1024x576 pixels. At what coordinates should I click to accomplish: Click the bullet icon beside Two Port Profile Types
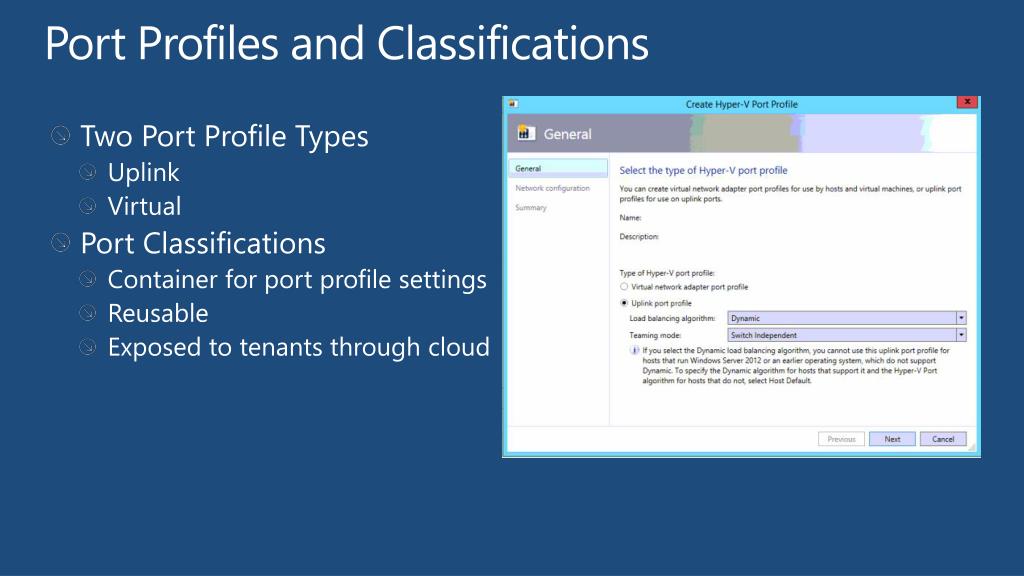tap(60, 135)
